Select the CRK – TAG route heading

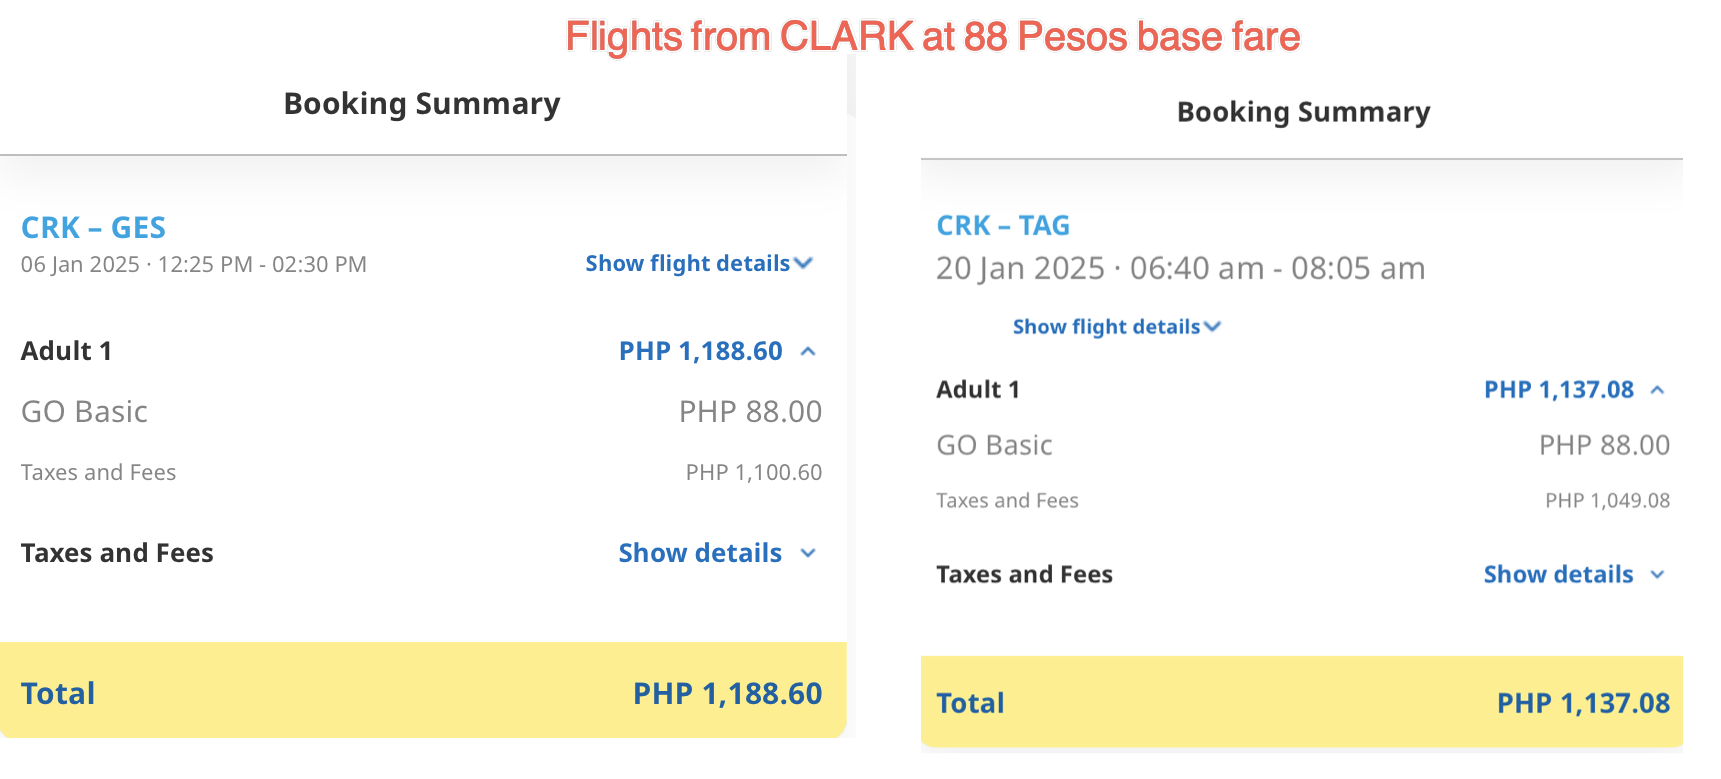pyautogui.click(x=1003, y=226)
